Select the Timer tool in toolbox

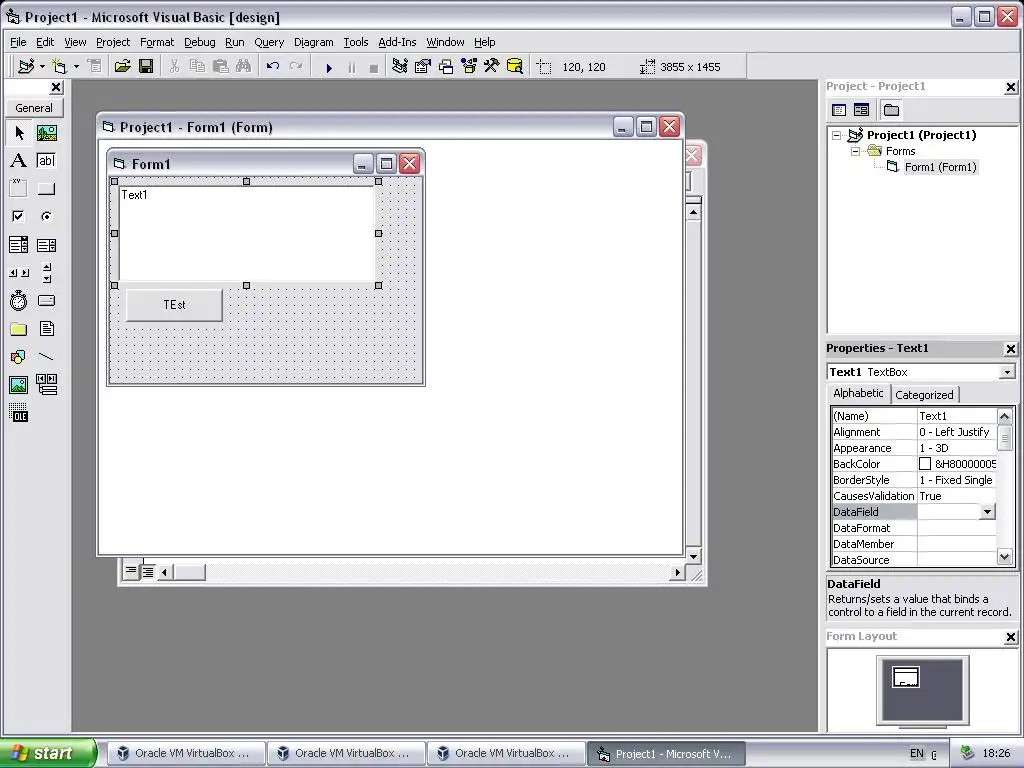click(x=19, y=300)
